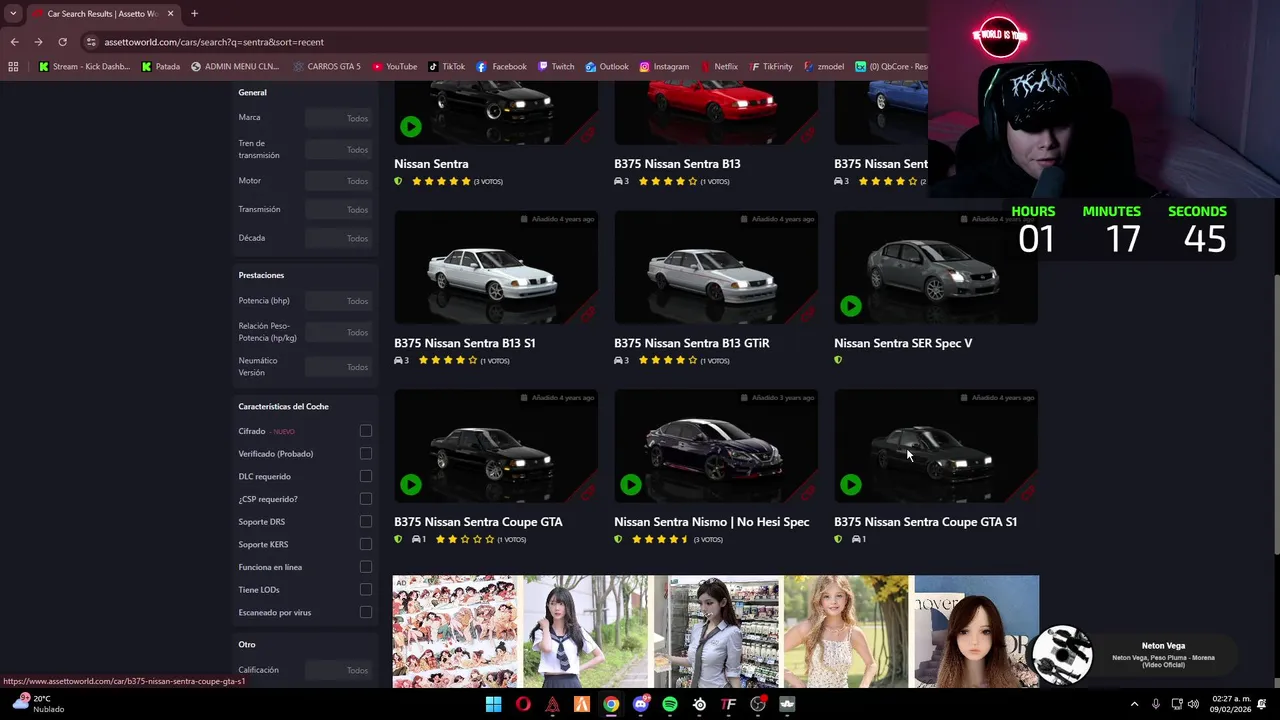This screenshot has height=720, width=1280.
Task: Open Steam-like app icon in taskbar
Action: 699,704
